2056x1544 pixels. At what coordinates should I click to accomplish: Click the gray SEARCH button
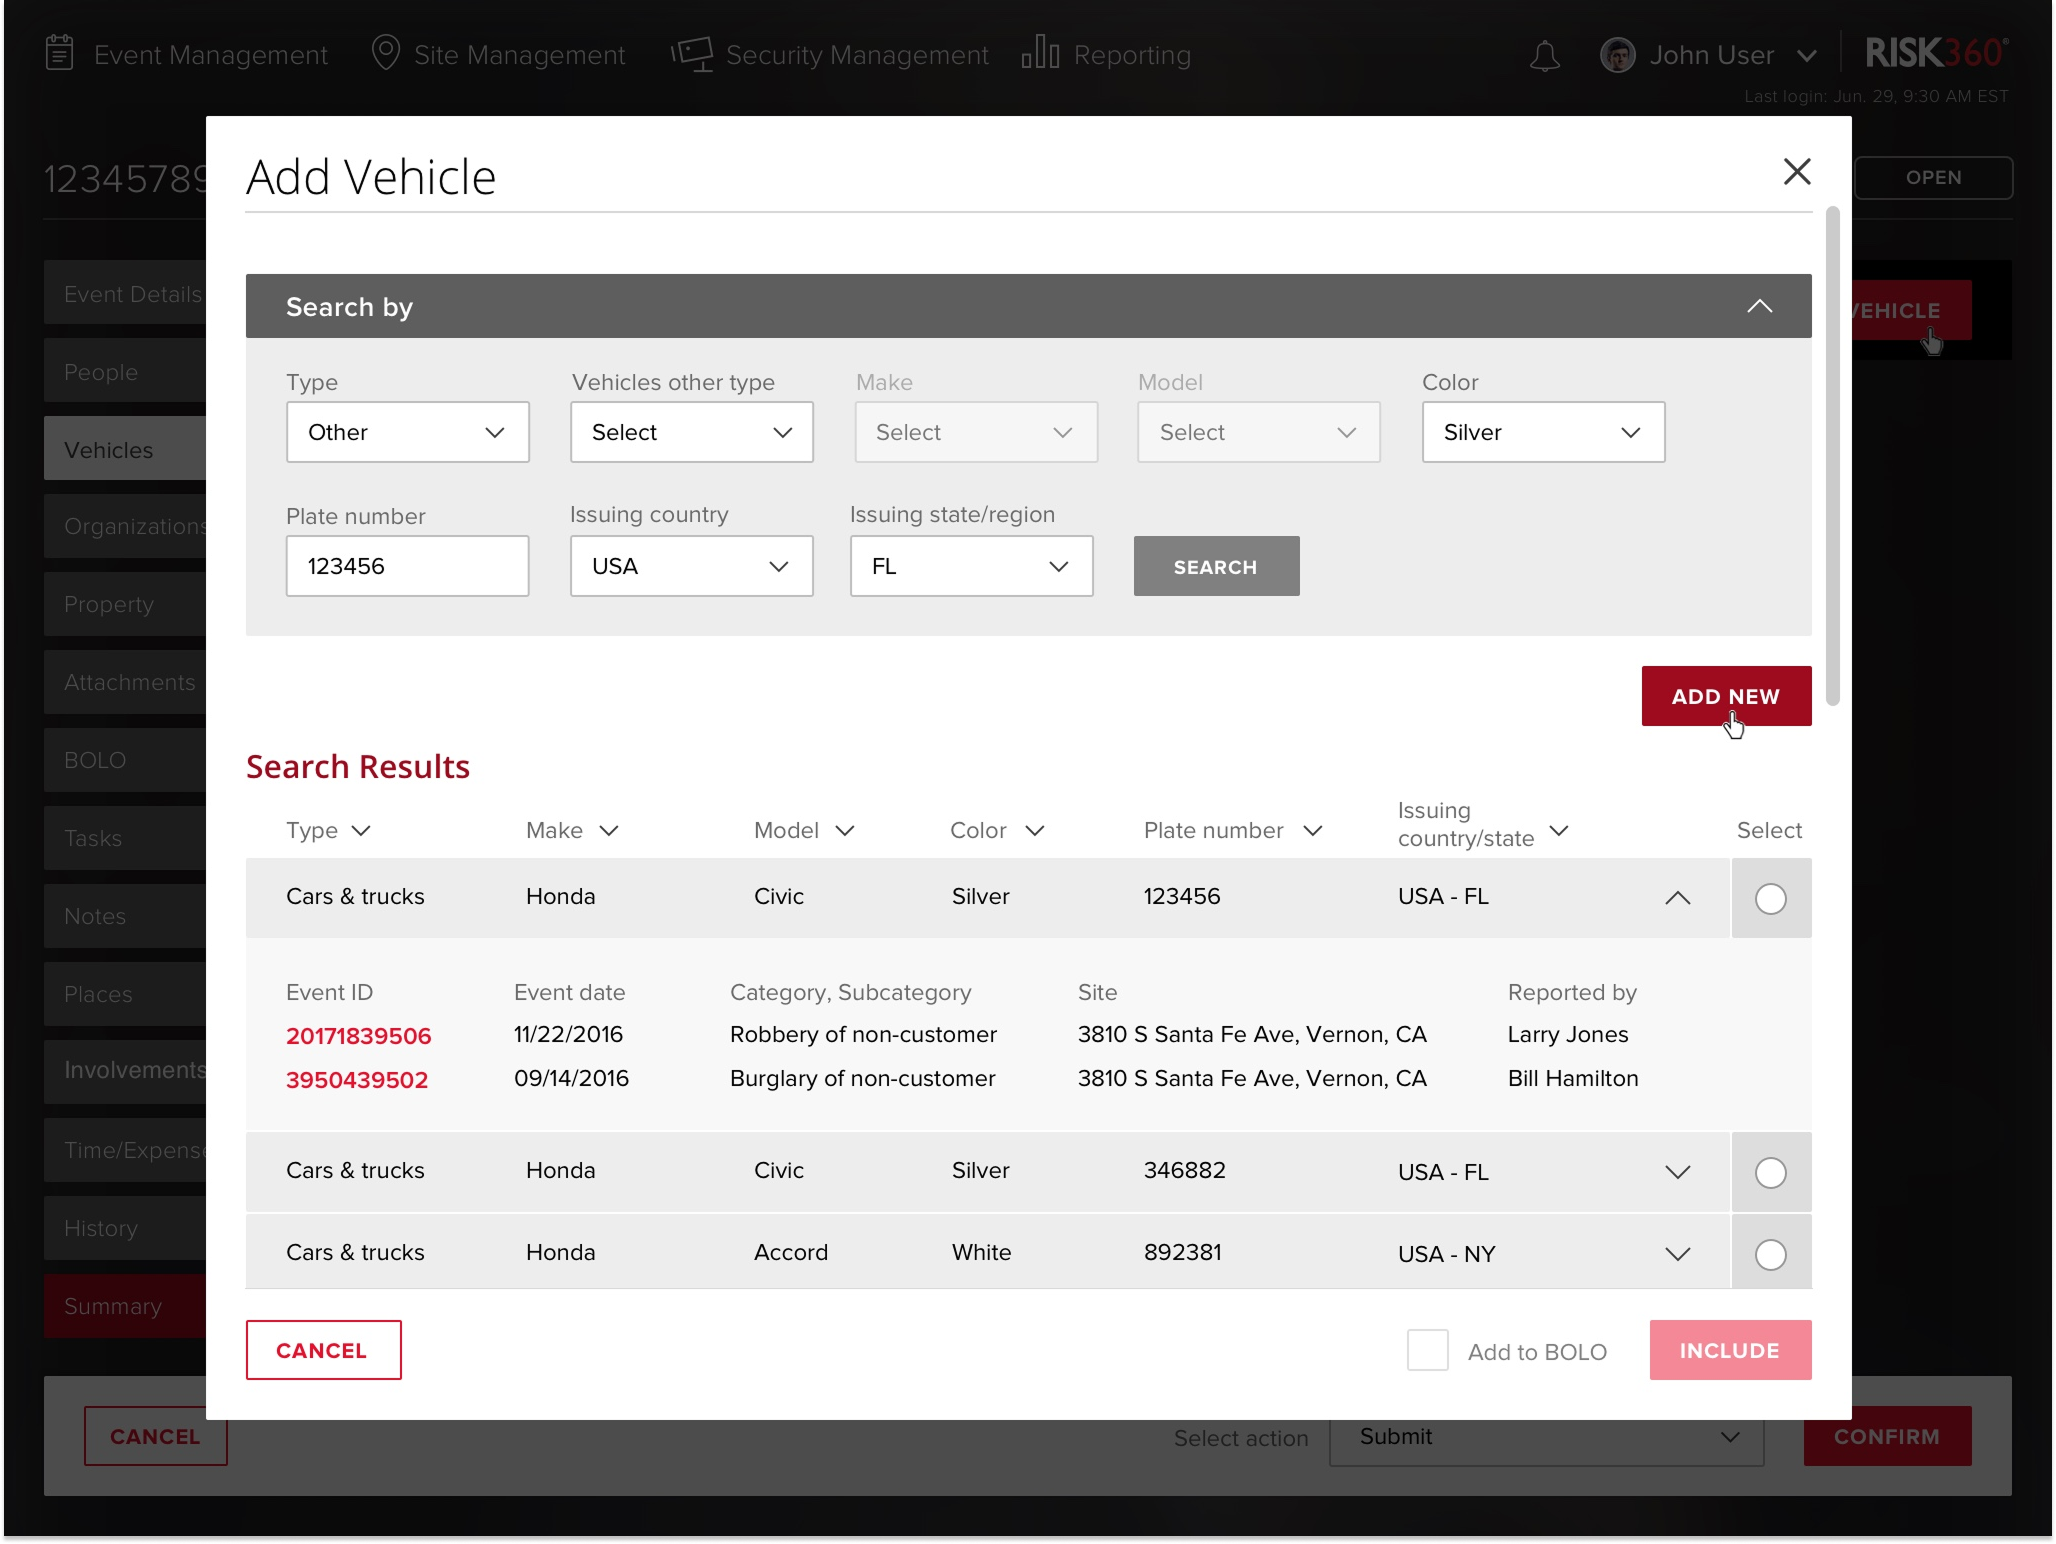pyautogui.click(x=1216, y=566)
